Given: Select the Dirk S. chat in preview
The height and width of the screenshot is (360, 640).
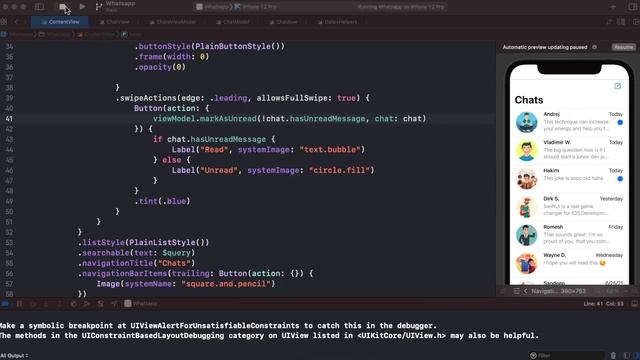Looking at the screenshot, I should [570, 206].
